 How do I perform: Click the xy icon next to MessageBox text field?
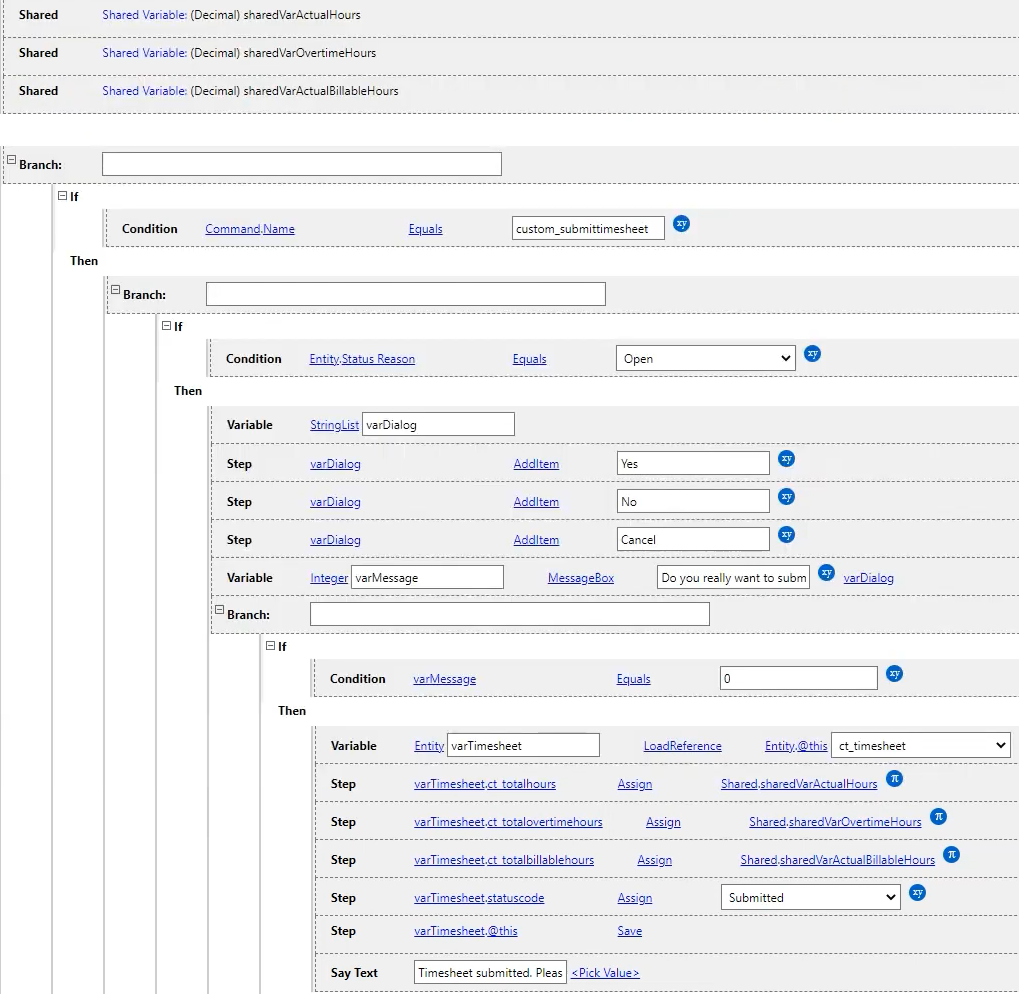(826, 573)
